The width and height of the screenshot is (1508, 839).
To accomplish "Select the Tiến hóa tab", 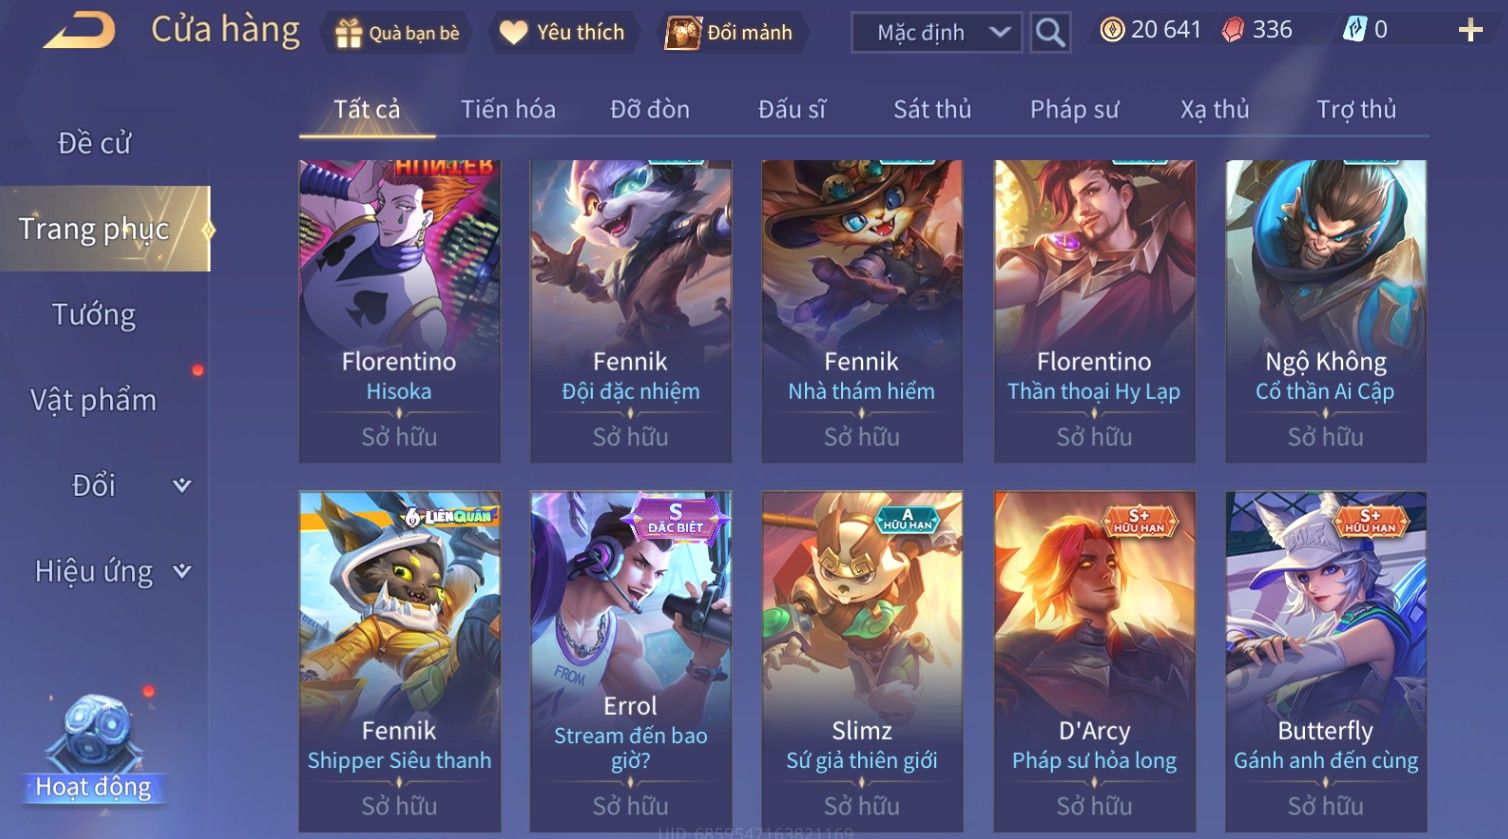I will (x=508, y=109).
